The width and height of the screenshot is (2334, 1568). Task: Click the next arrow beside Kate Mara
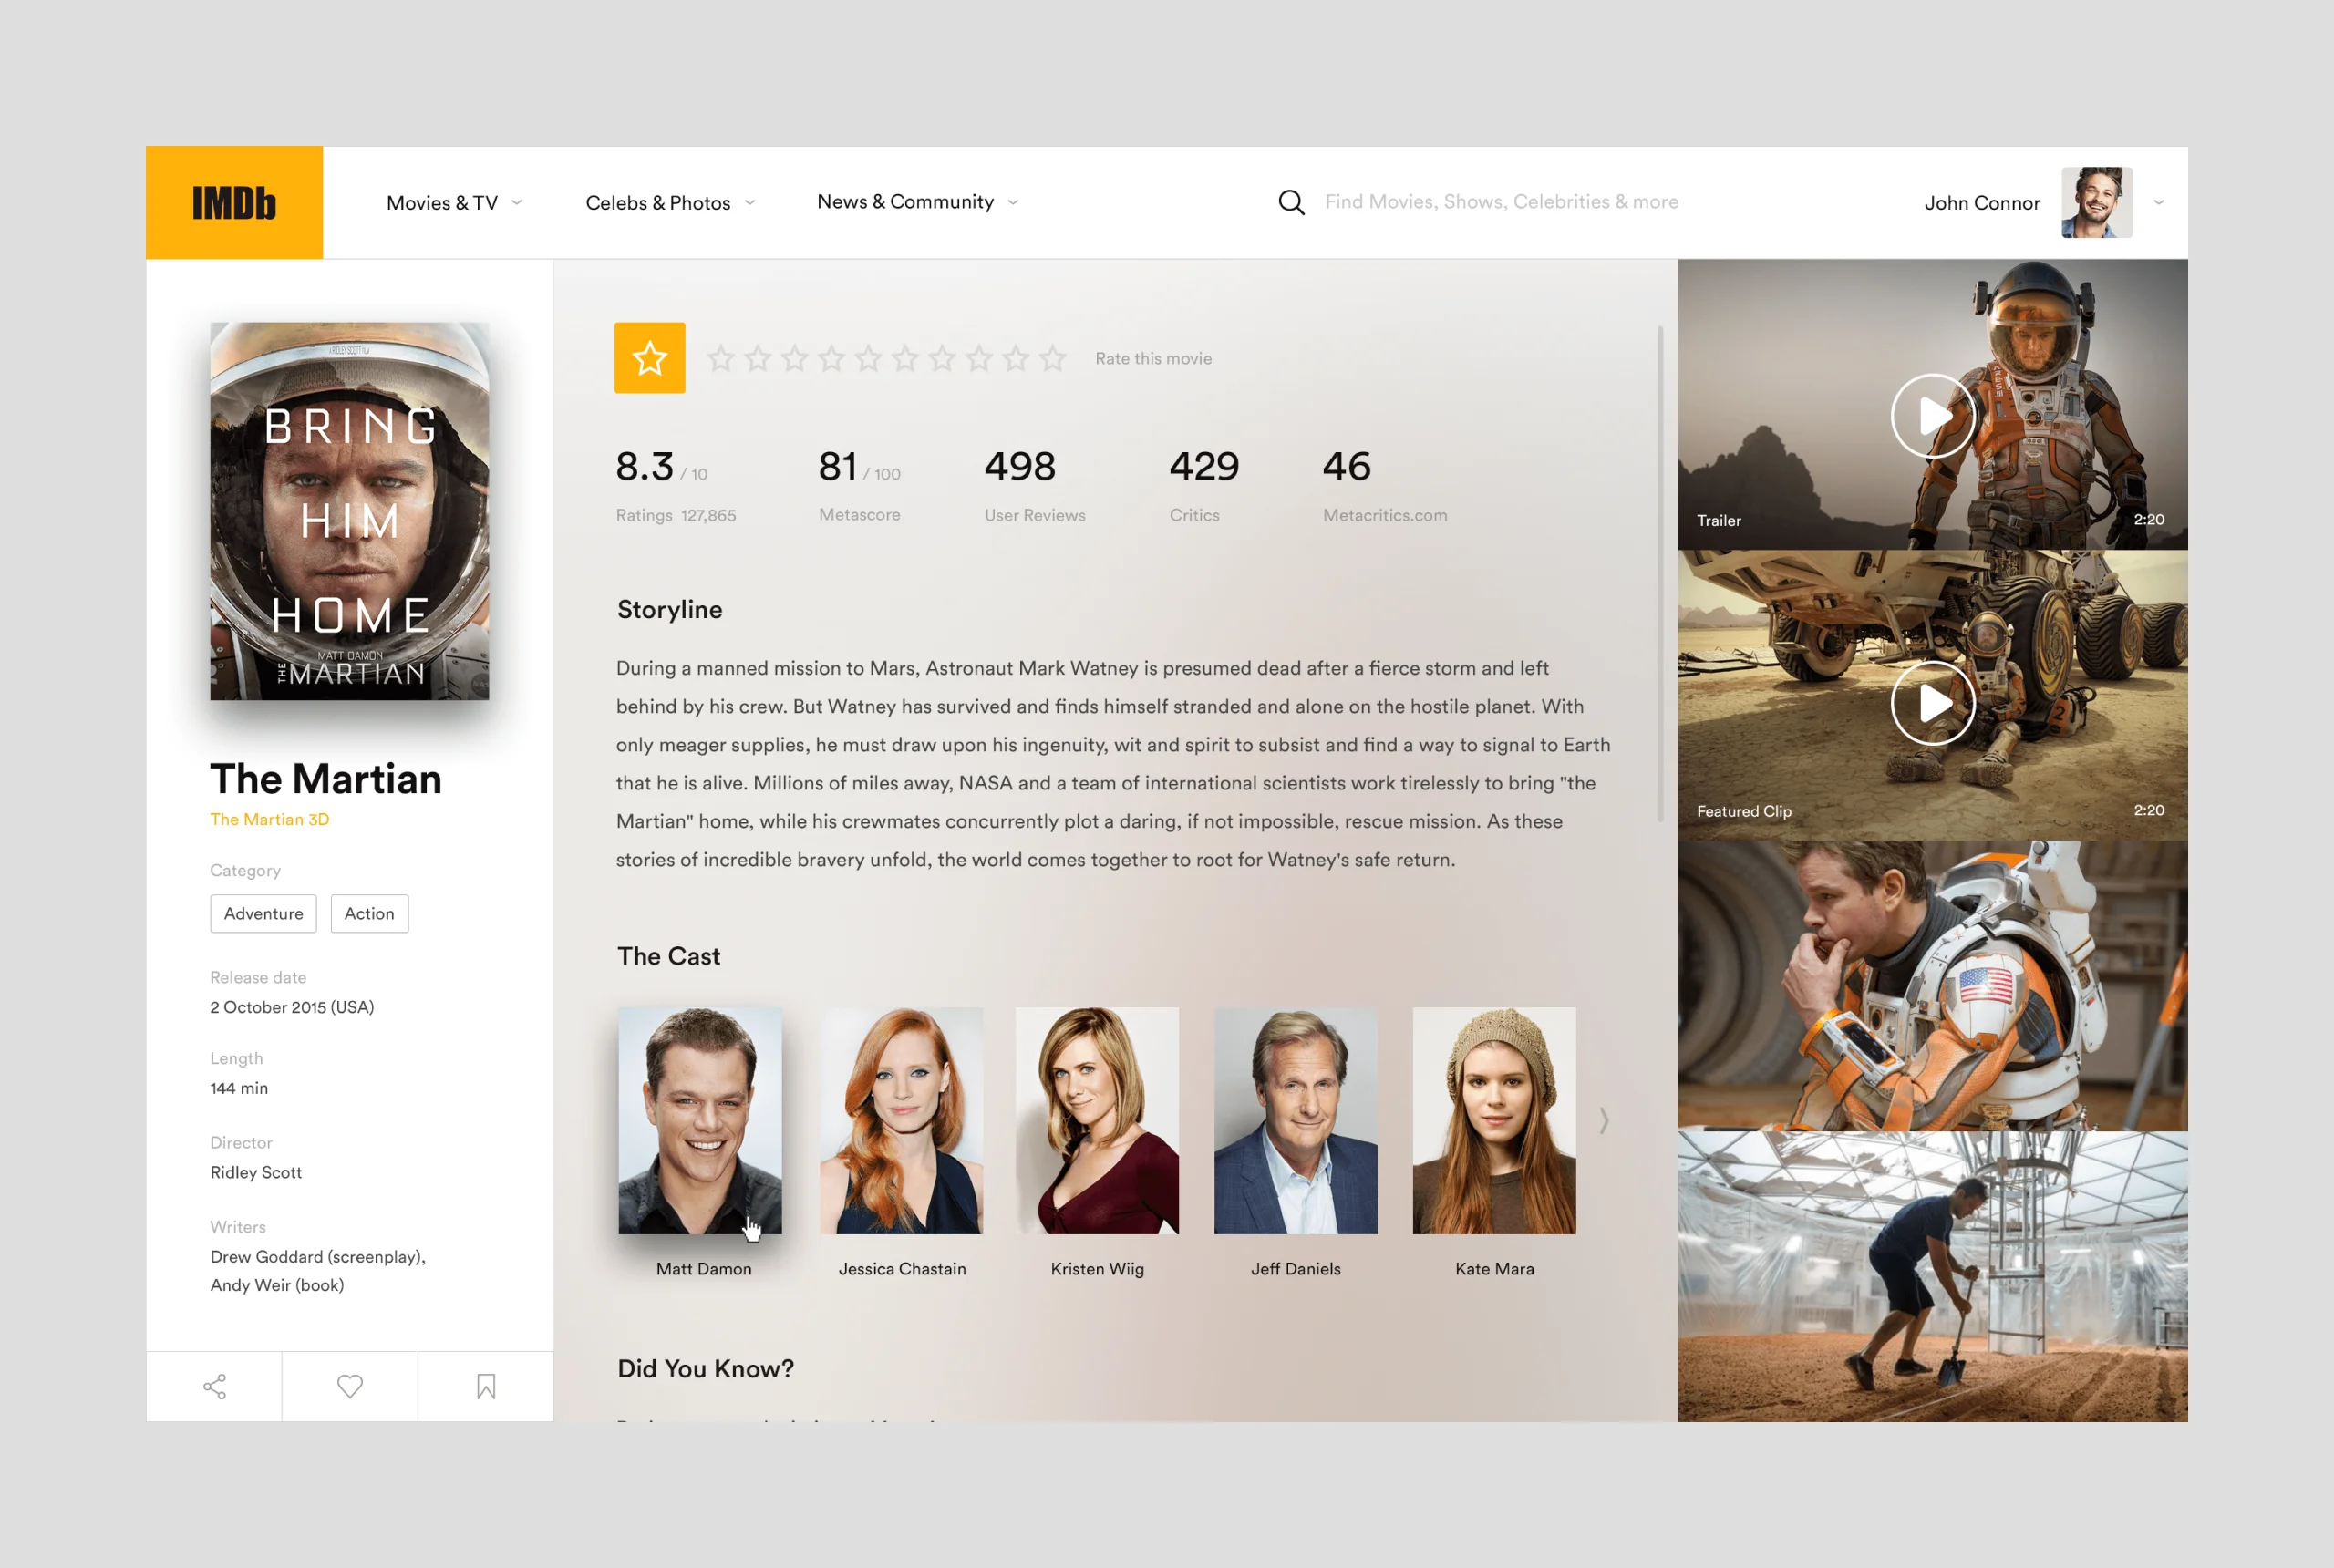pyautogui.click(x=1604, y=1120)
